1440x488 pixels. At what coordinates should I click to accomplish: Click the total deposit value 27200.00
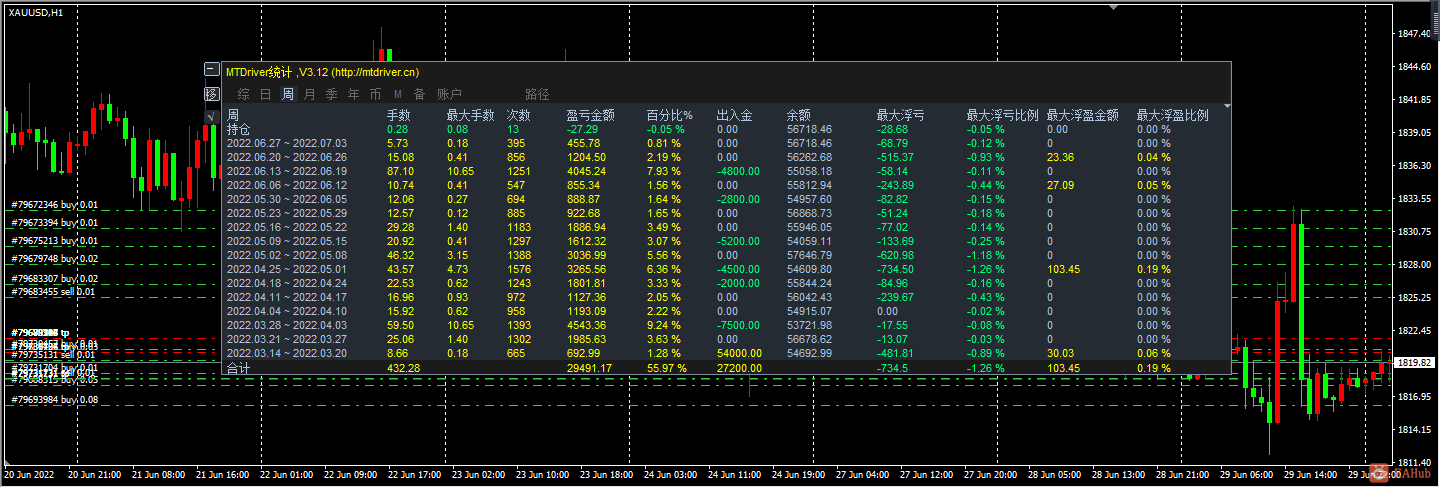pyautogui.click(x=738, y=369)
